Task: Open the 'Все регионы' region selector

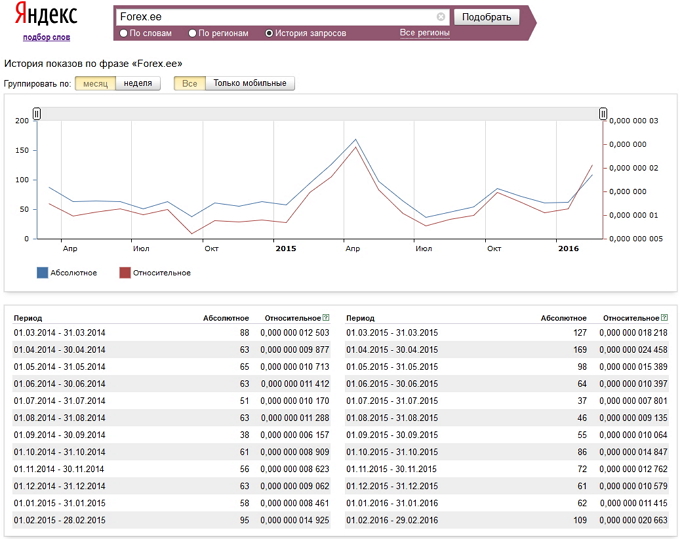Action: 424,33
